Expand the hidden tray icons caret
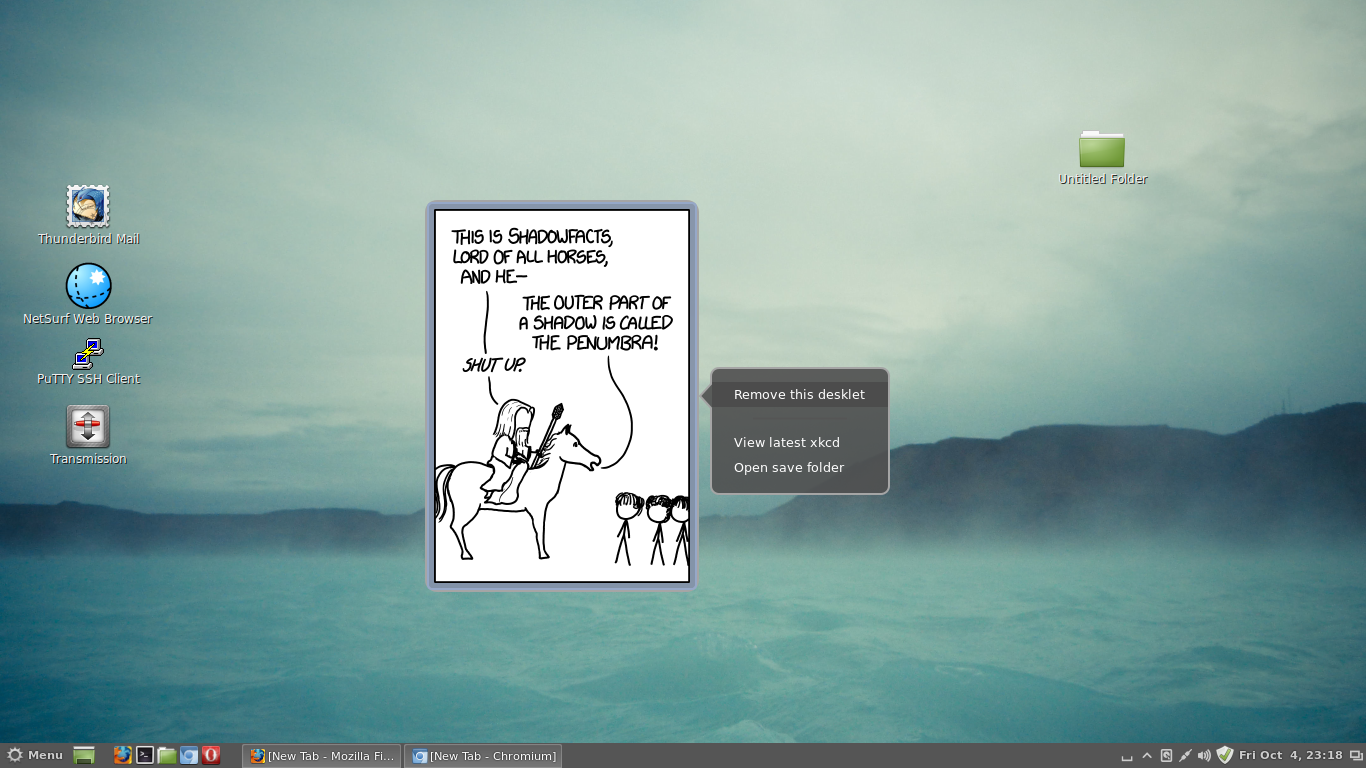This screenshot has width=1366, height=768. [x=1147, y=756]
